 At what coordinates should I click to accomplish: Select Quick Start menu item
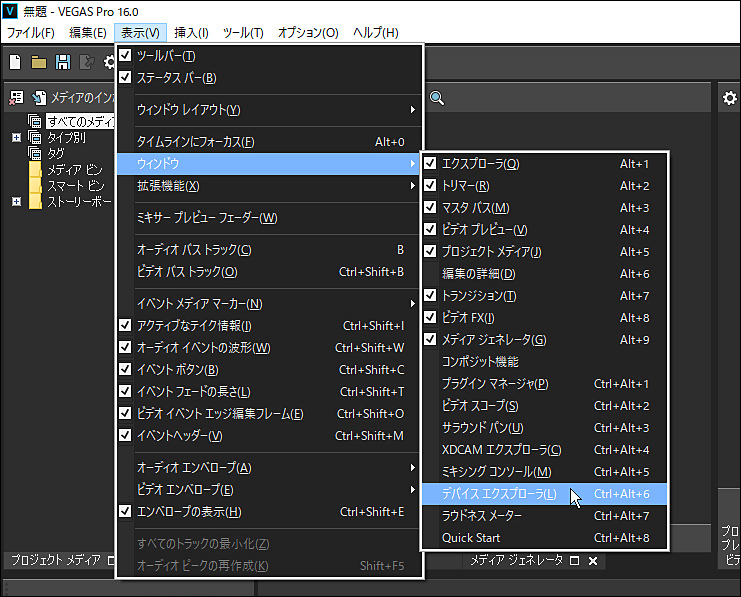(x=544, y=538)
